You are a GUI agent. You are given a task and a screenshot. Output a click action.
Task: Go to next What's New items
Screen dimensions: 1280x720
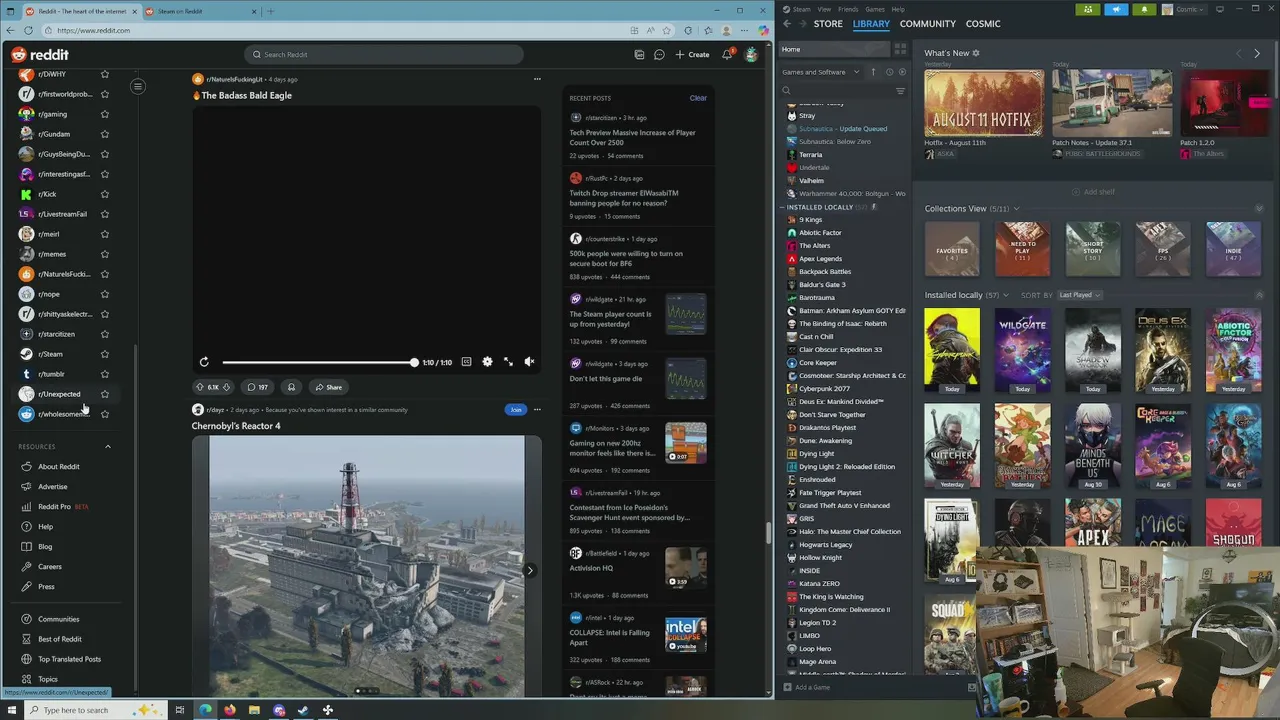tap(1257, 53)
